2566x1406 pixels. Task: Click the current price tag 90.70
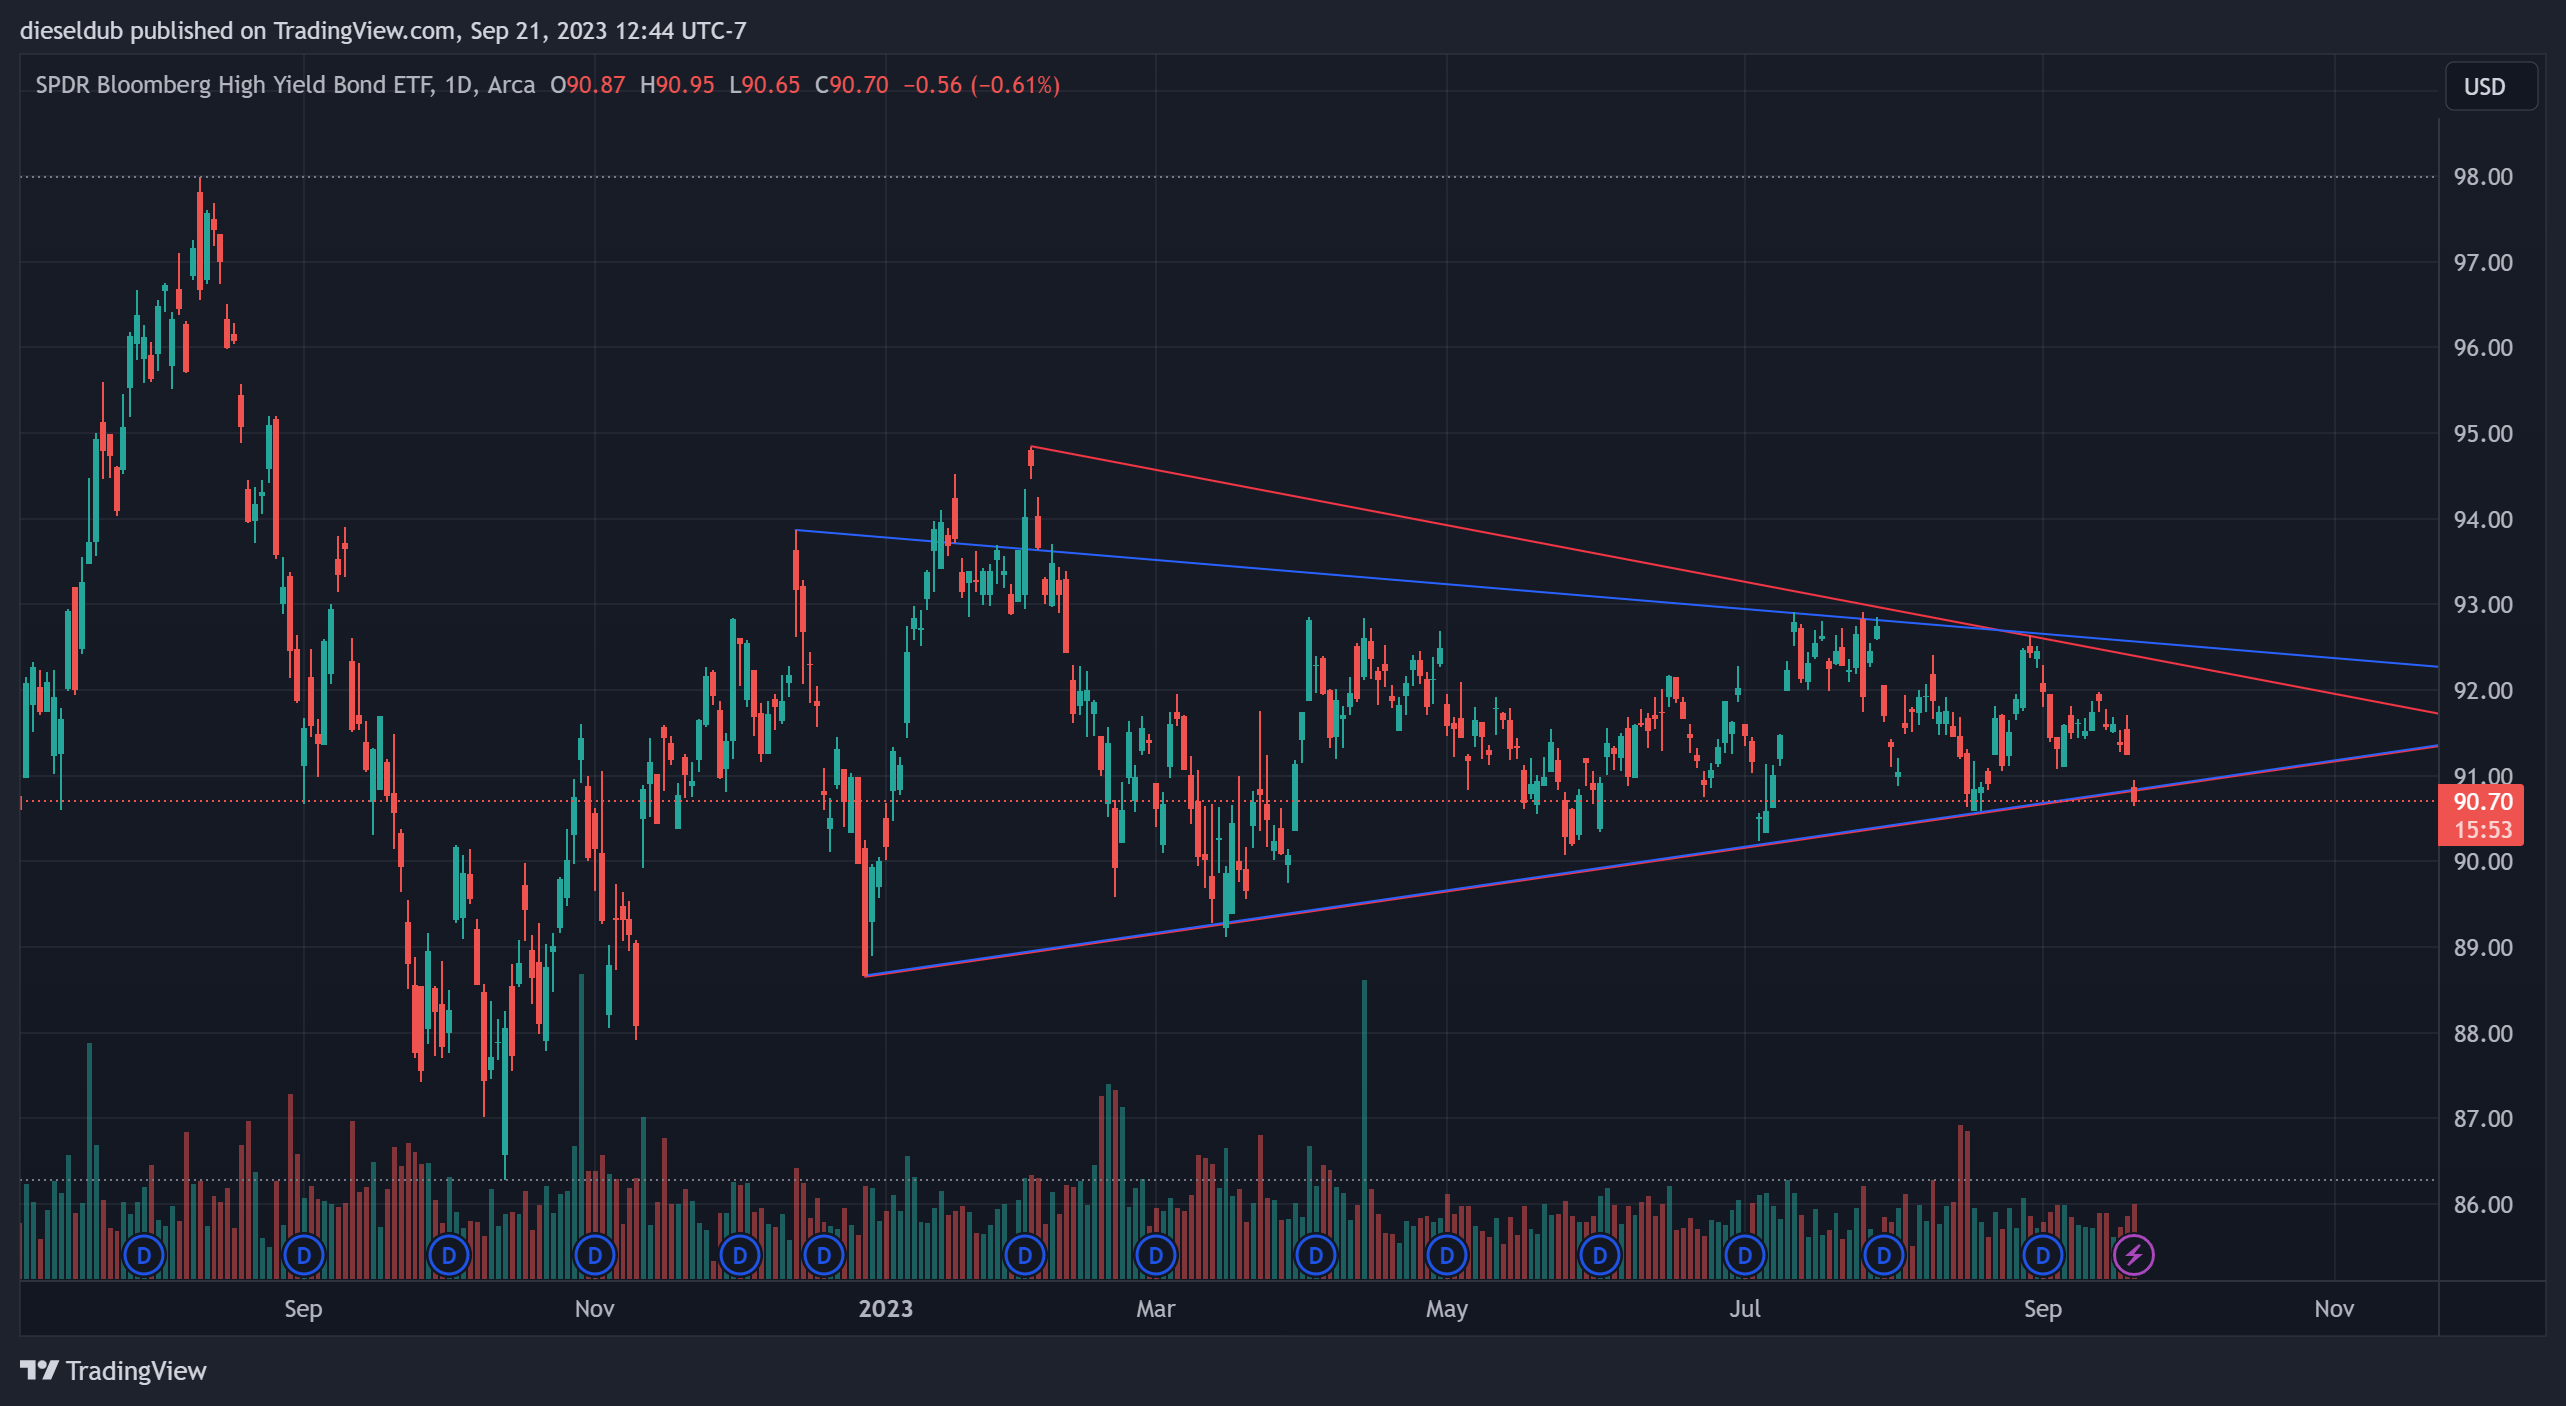tap(2482, 802)
